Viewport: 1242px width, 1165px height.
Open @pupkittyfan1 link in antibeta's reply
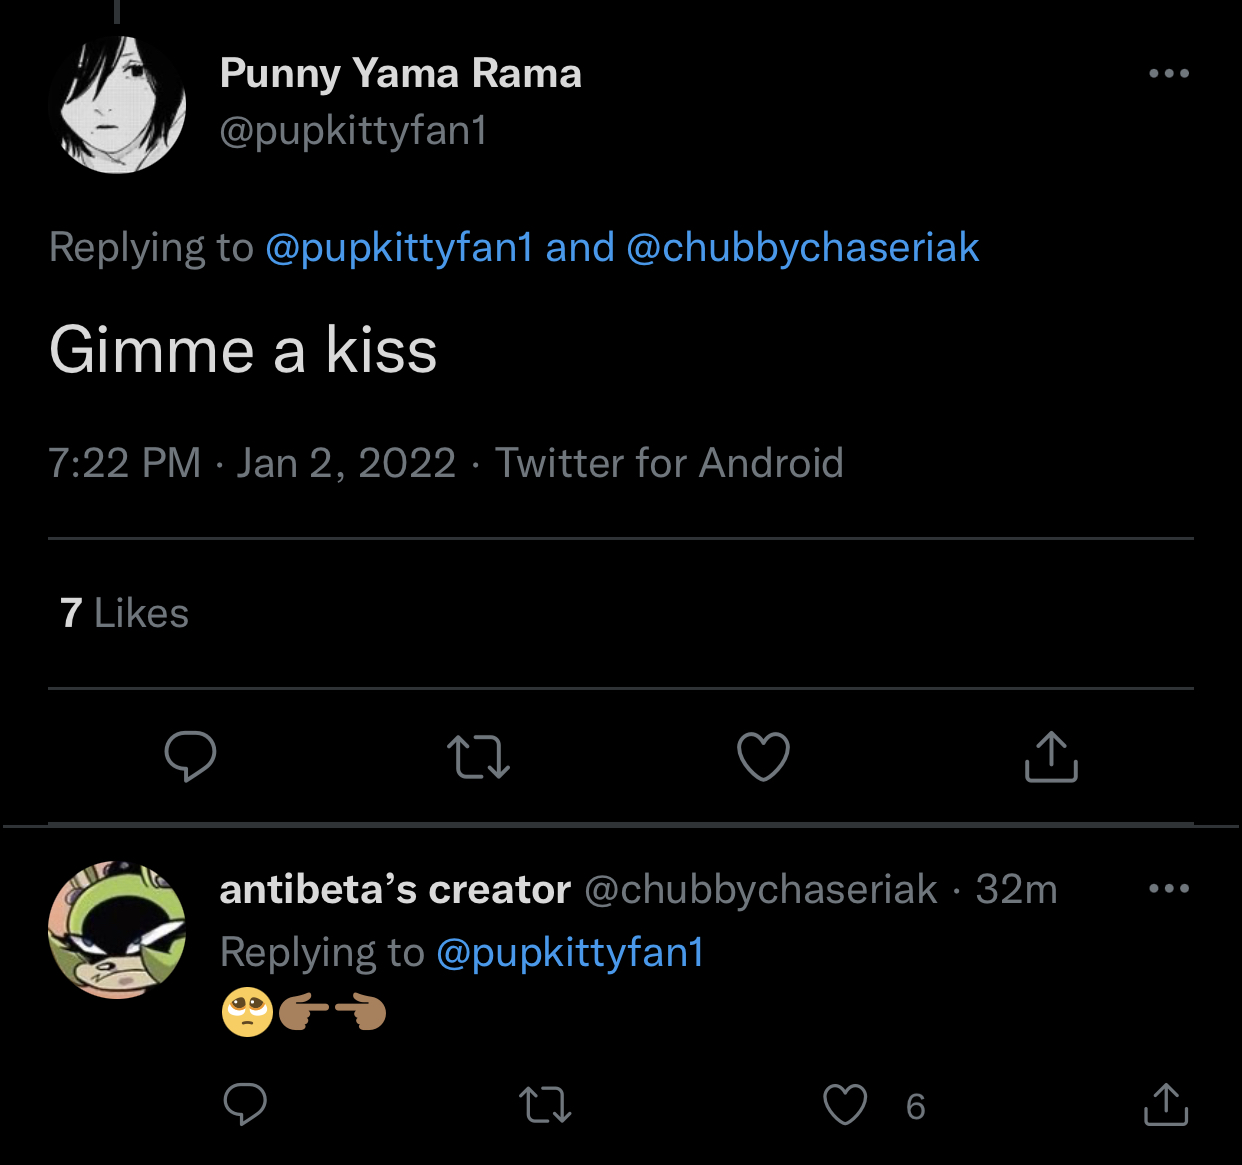click(570, 953)
